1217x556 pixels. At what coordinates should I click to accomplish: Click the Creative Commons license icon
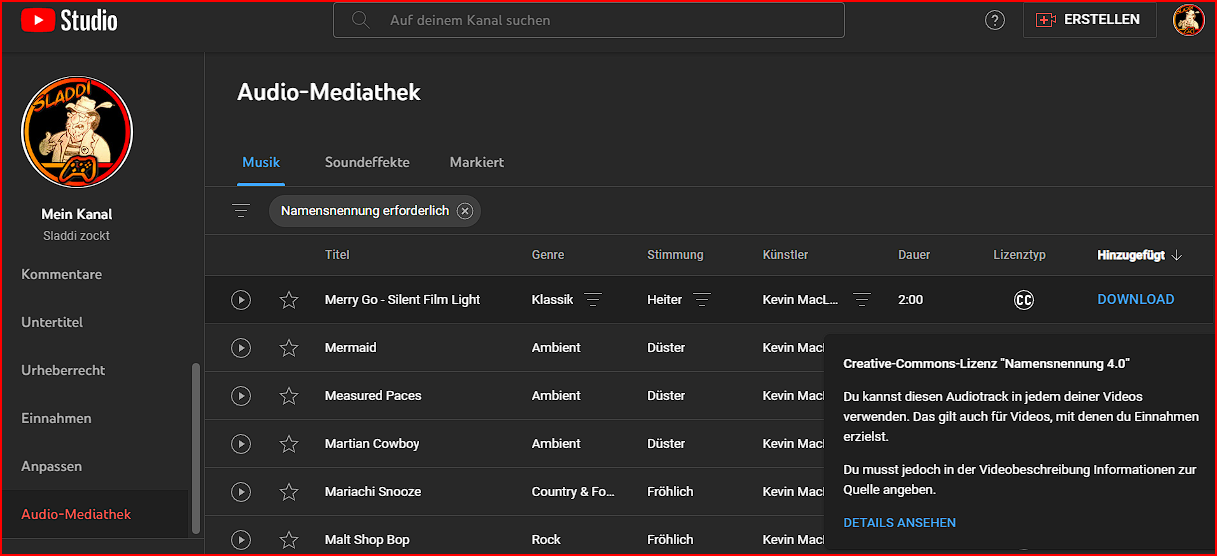[x=1023, y=300]
